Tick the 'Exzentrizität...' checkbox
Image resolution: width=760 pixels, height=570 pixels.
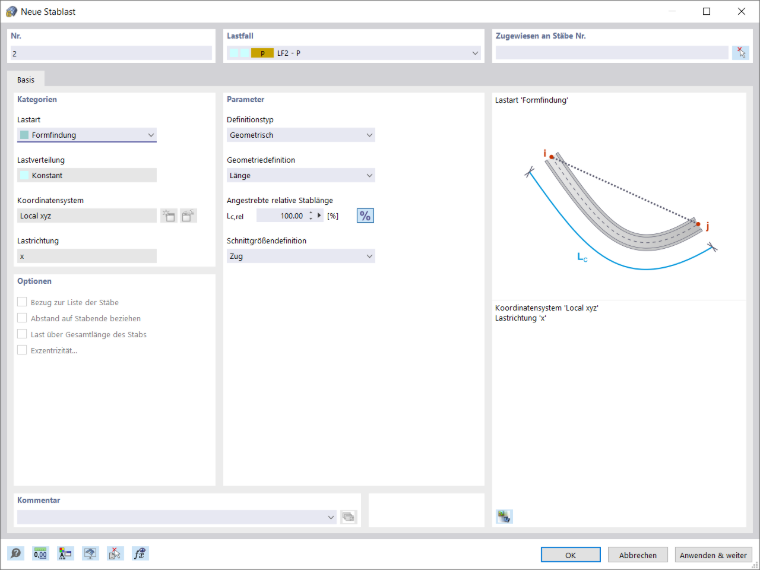22,350
